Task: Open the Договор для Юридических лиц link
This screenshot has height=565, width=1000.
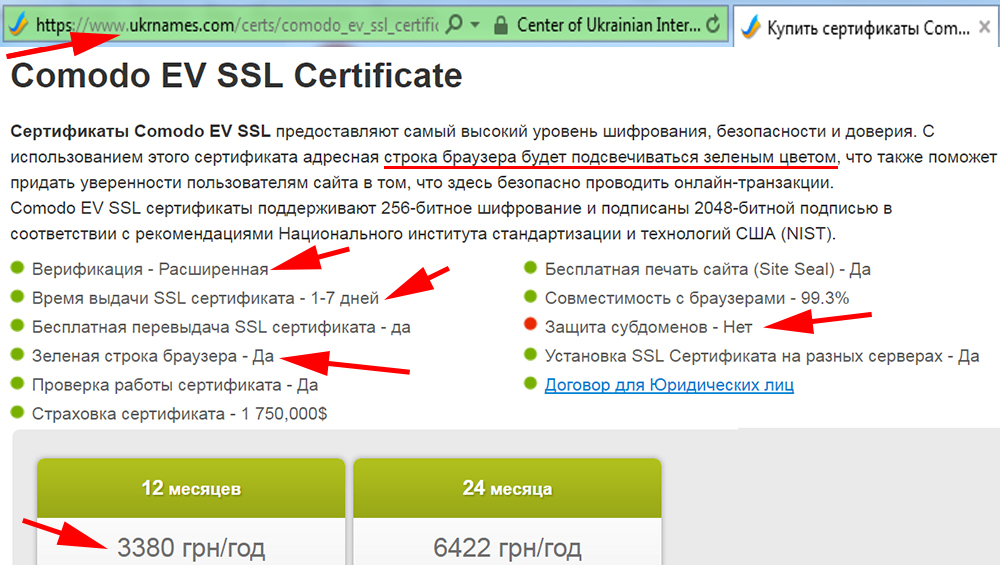Action: coord(669,384)
